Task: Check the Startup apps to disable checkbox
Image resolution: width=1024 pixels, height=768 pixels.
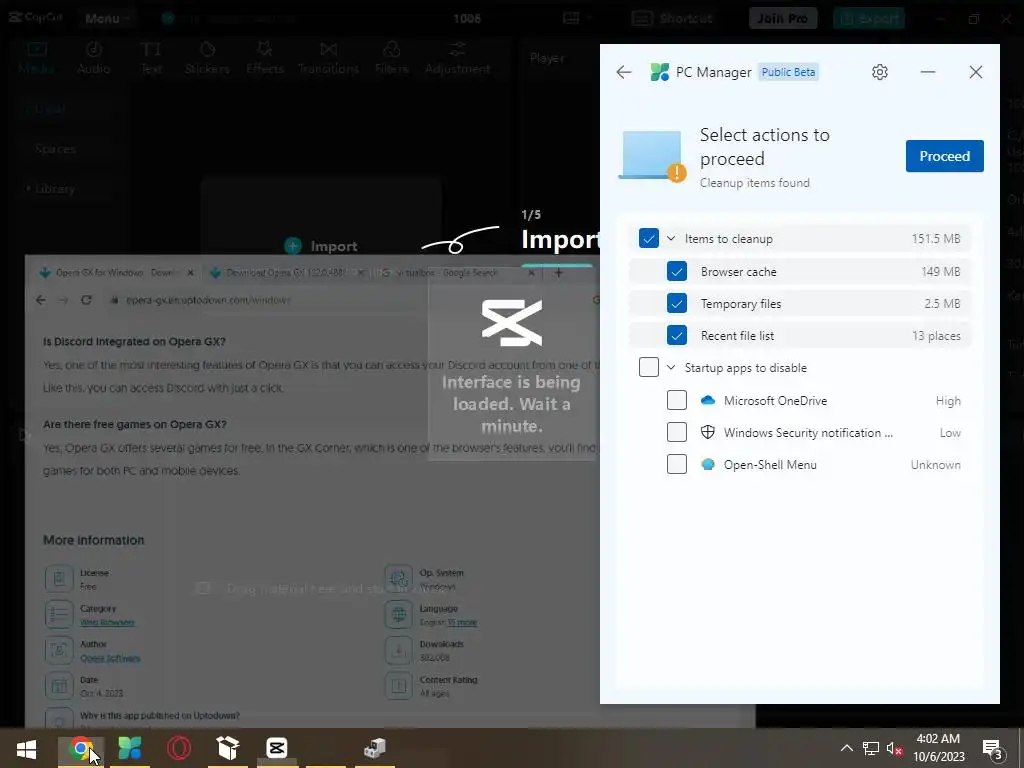Action: pyautogui.click(x=648, y=367)
